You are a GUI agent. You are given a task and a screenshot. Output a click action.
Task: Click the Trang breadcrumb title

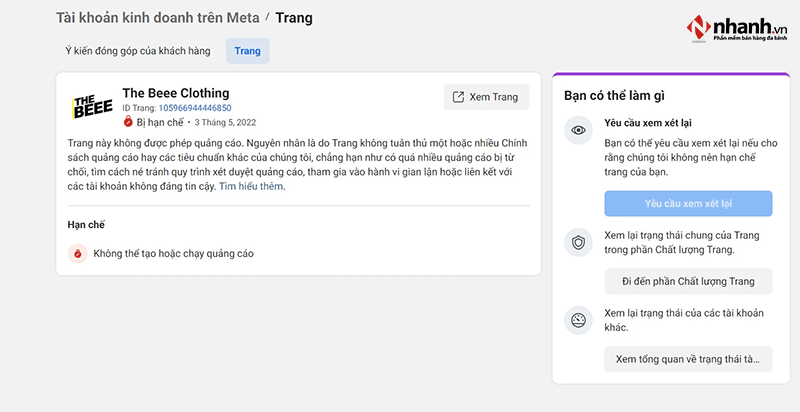pos(294,18)
